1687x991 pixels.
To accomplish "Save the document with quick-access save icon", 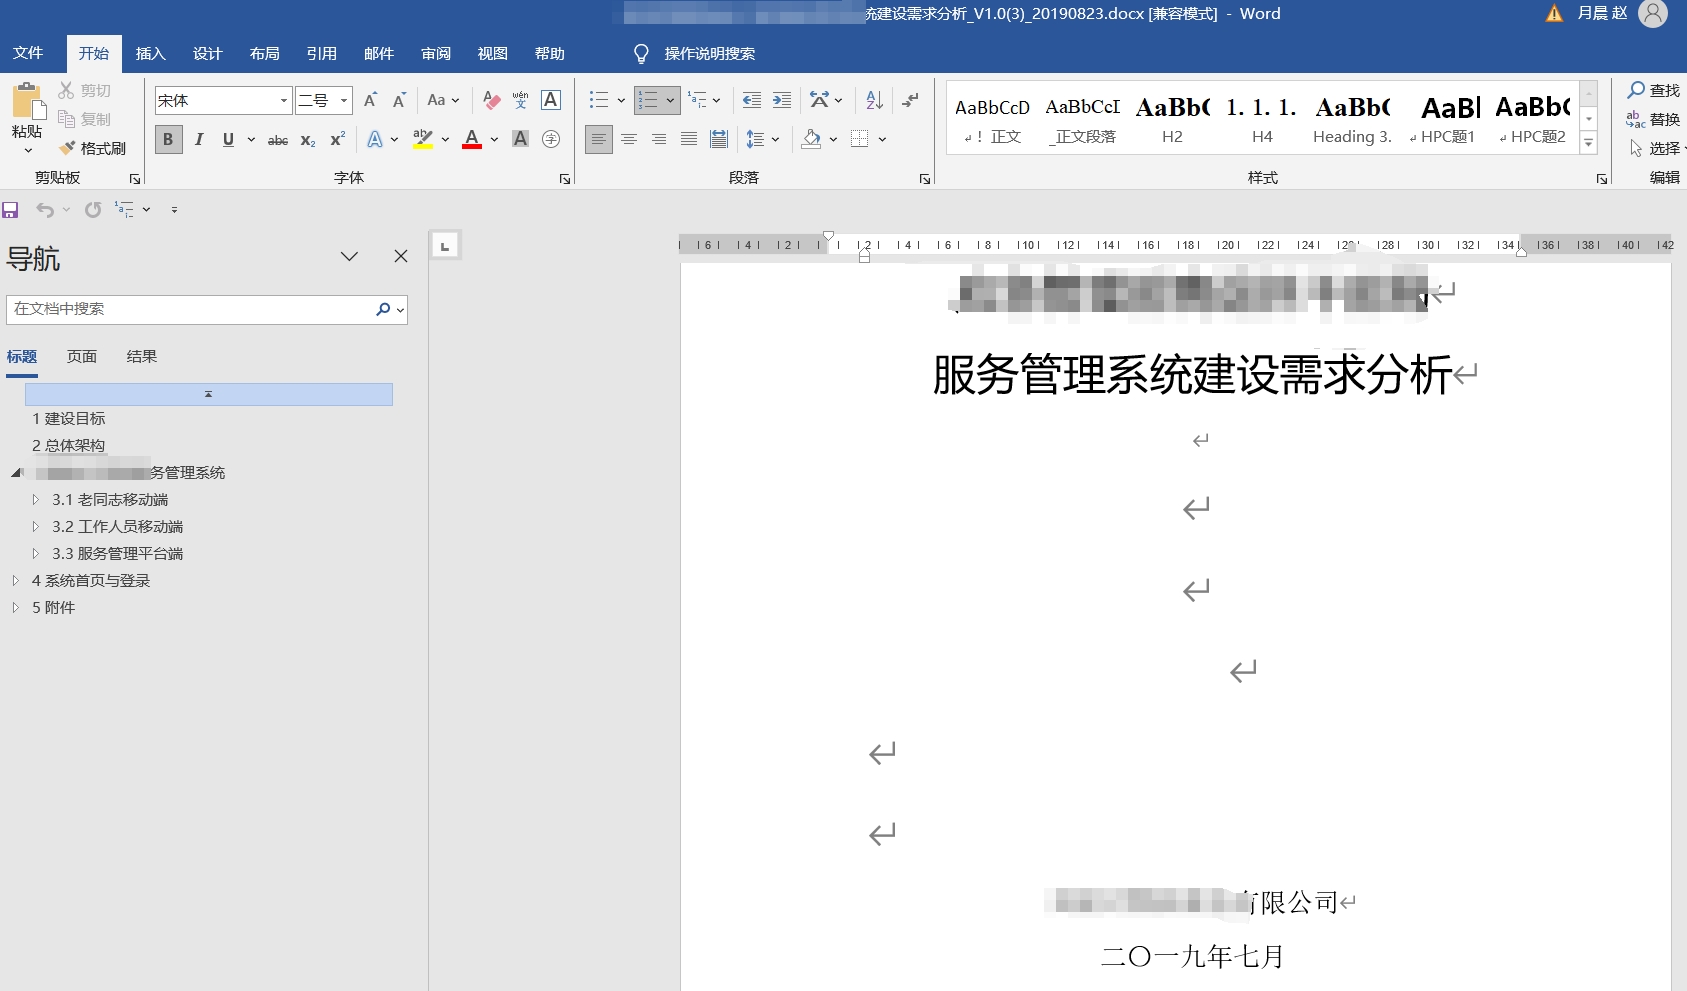I will (x=11, y=210).
